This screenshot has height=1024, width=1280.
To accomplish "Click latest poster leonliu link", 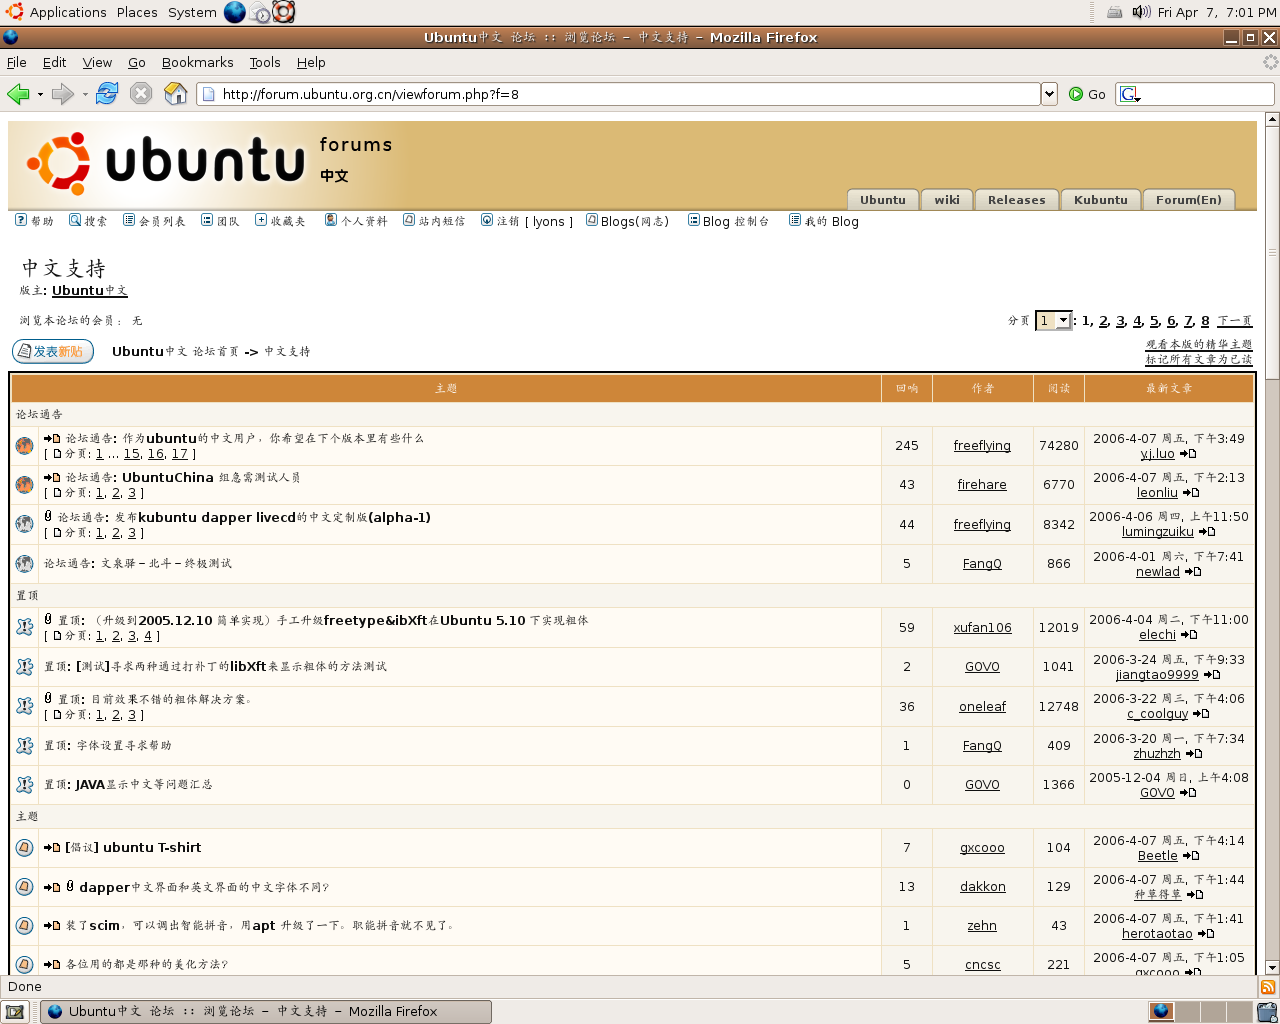I will click(x=1157, y=492).
